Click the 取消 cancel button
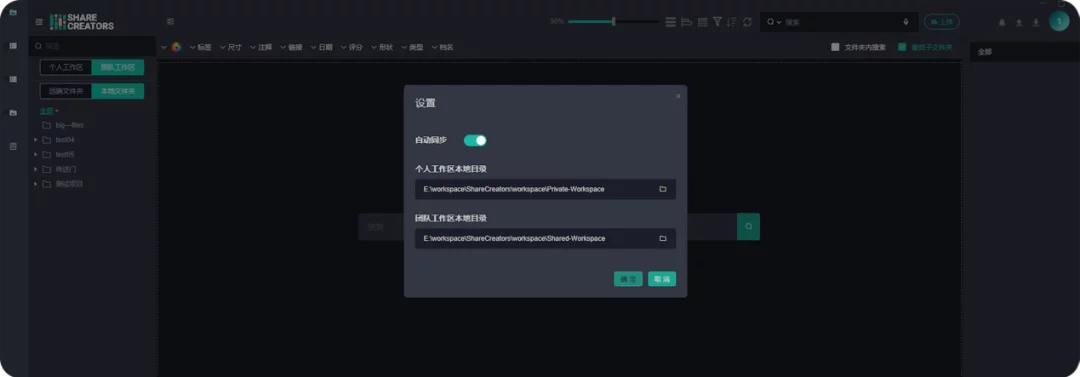 tap(662, 279)
